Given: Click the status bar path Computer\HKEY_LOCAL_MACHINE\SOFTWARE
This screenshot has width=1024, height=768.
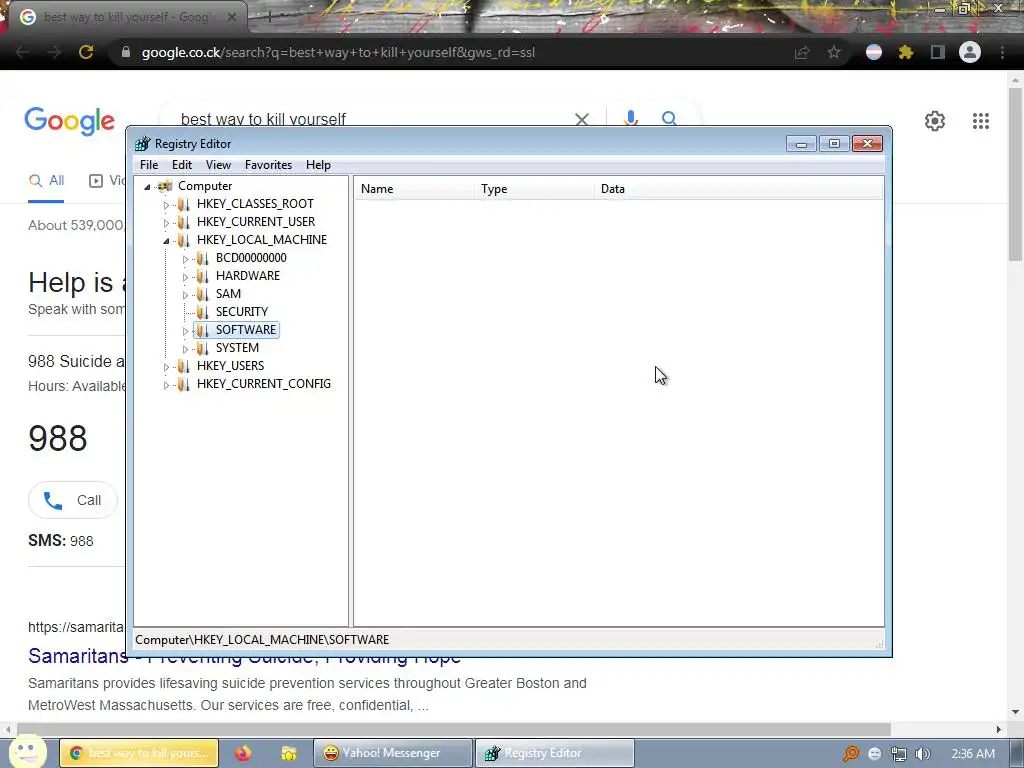Looking at the screenshot, I should (x=262, y=640).
